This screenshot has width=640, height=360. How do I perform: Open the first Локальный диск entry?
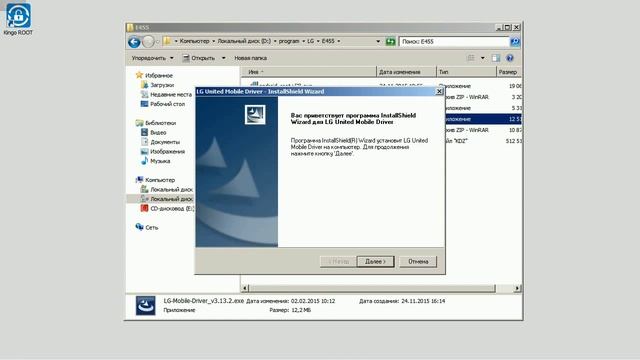tap(167, 189)
